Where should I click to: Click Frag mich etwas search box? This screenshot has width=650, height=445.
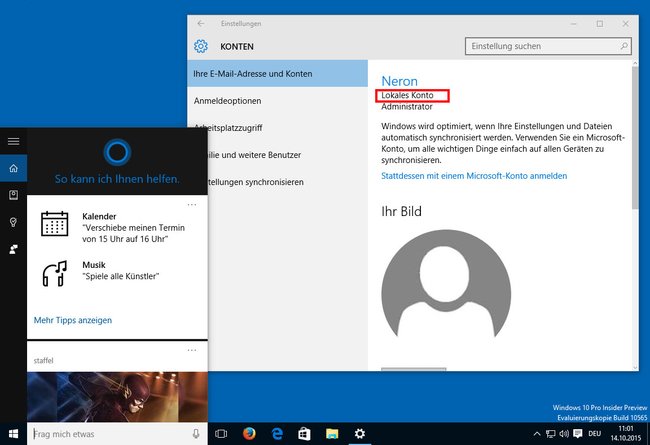pos(117,434)
